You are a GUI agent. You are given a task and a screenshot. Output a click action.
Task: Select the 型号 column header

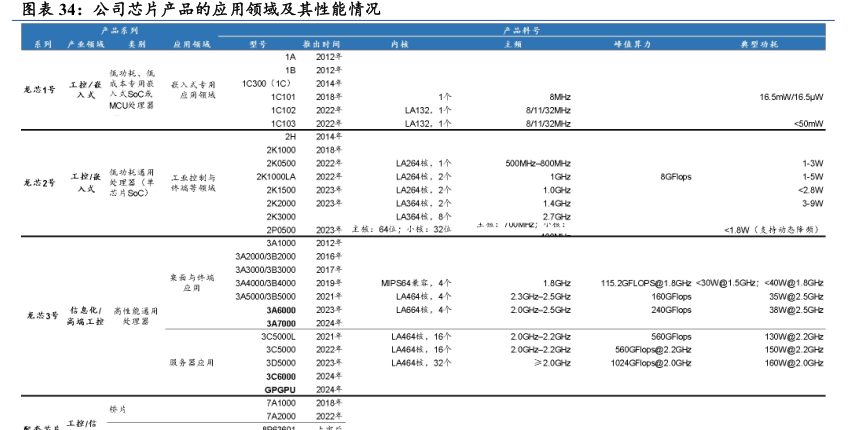tap(257, 45)
